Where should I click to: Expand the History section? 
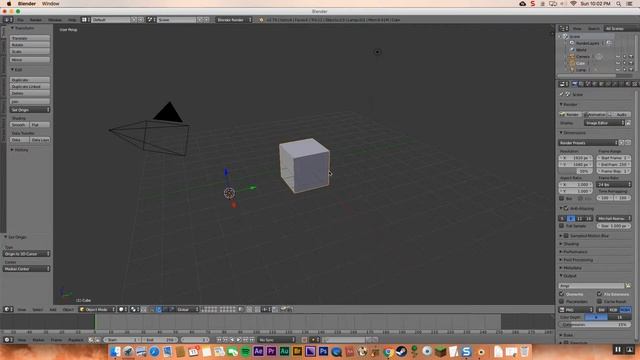[20, 150]
